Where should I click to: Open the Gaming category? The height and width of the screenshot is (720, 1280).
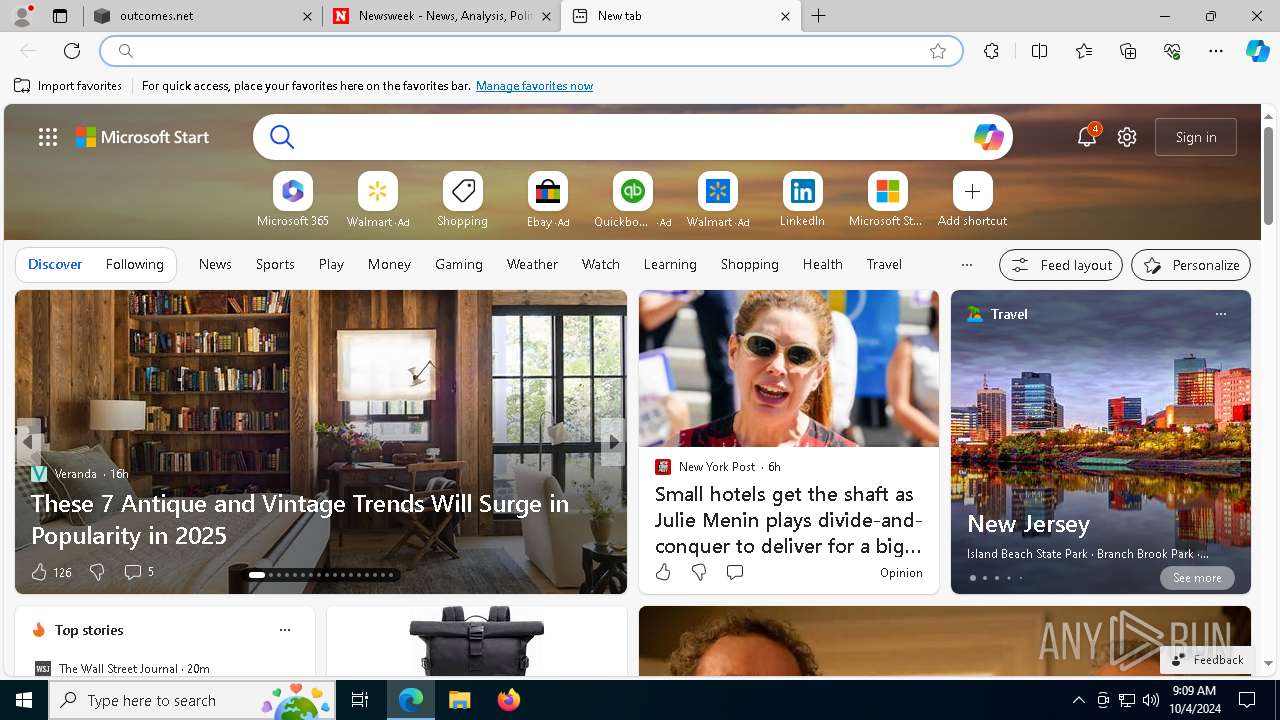coord(459,264)
